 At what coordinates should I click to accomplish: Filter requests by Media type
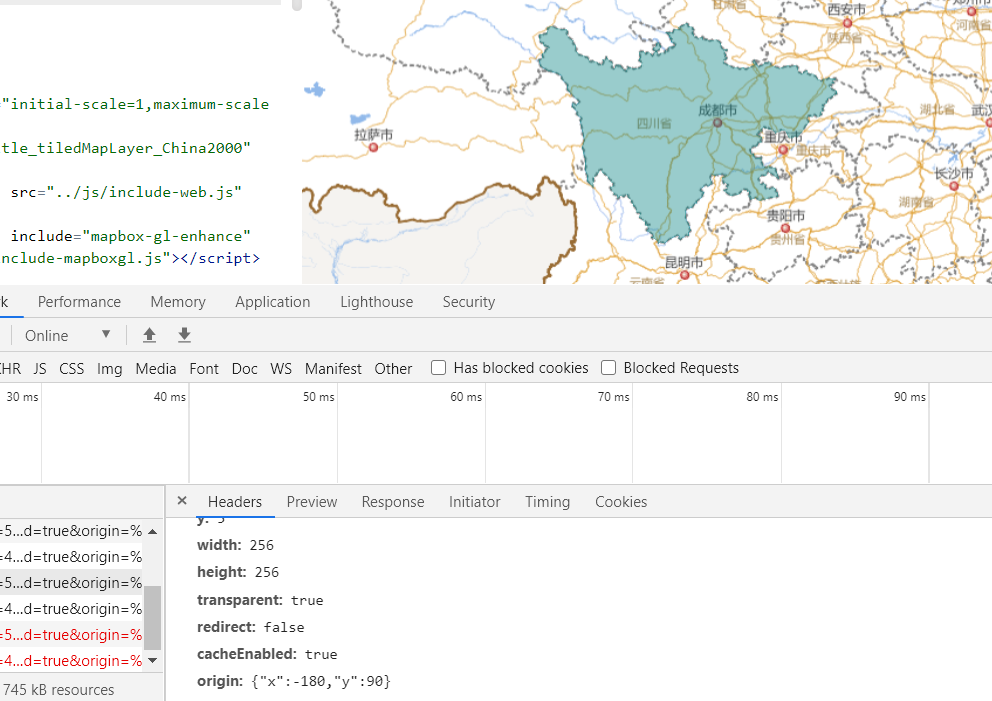pyautogui.click(x=156, y=368)
